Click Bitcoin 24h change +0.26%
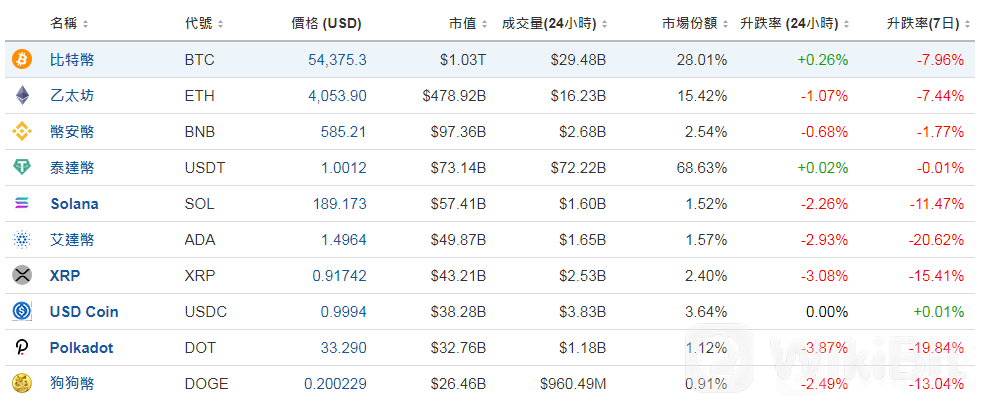983x415 pixels. click(x=823, y=60)
